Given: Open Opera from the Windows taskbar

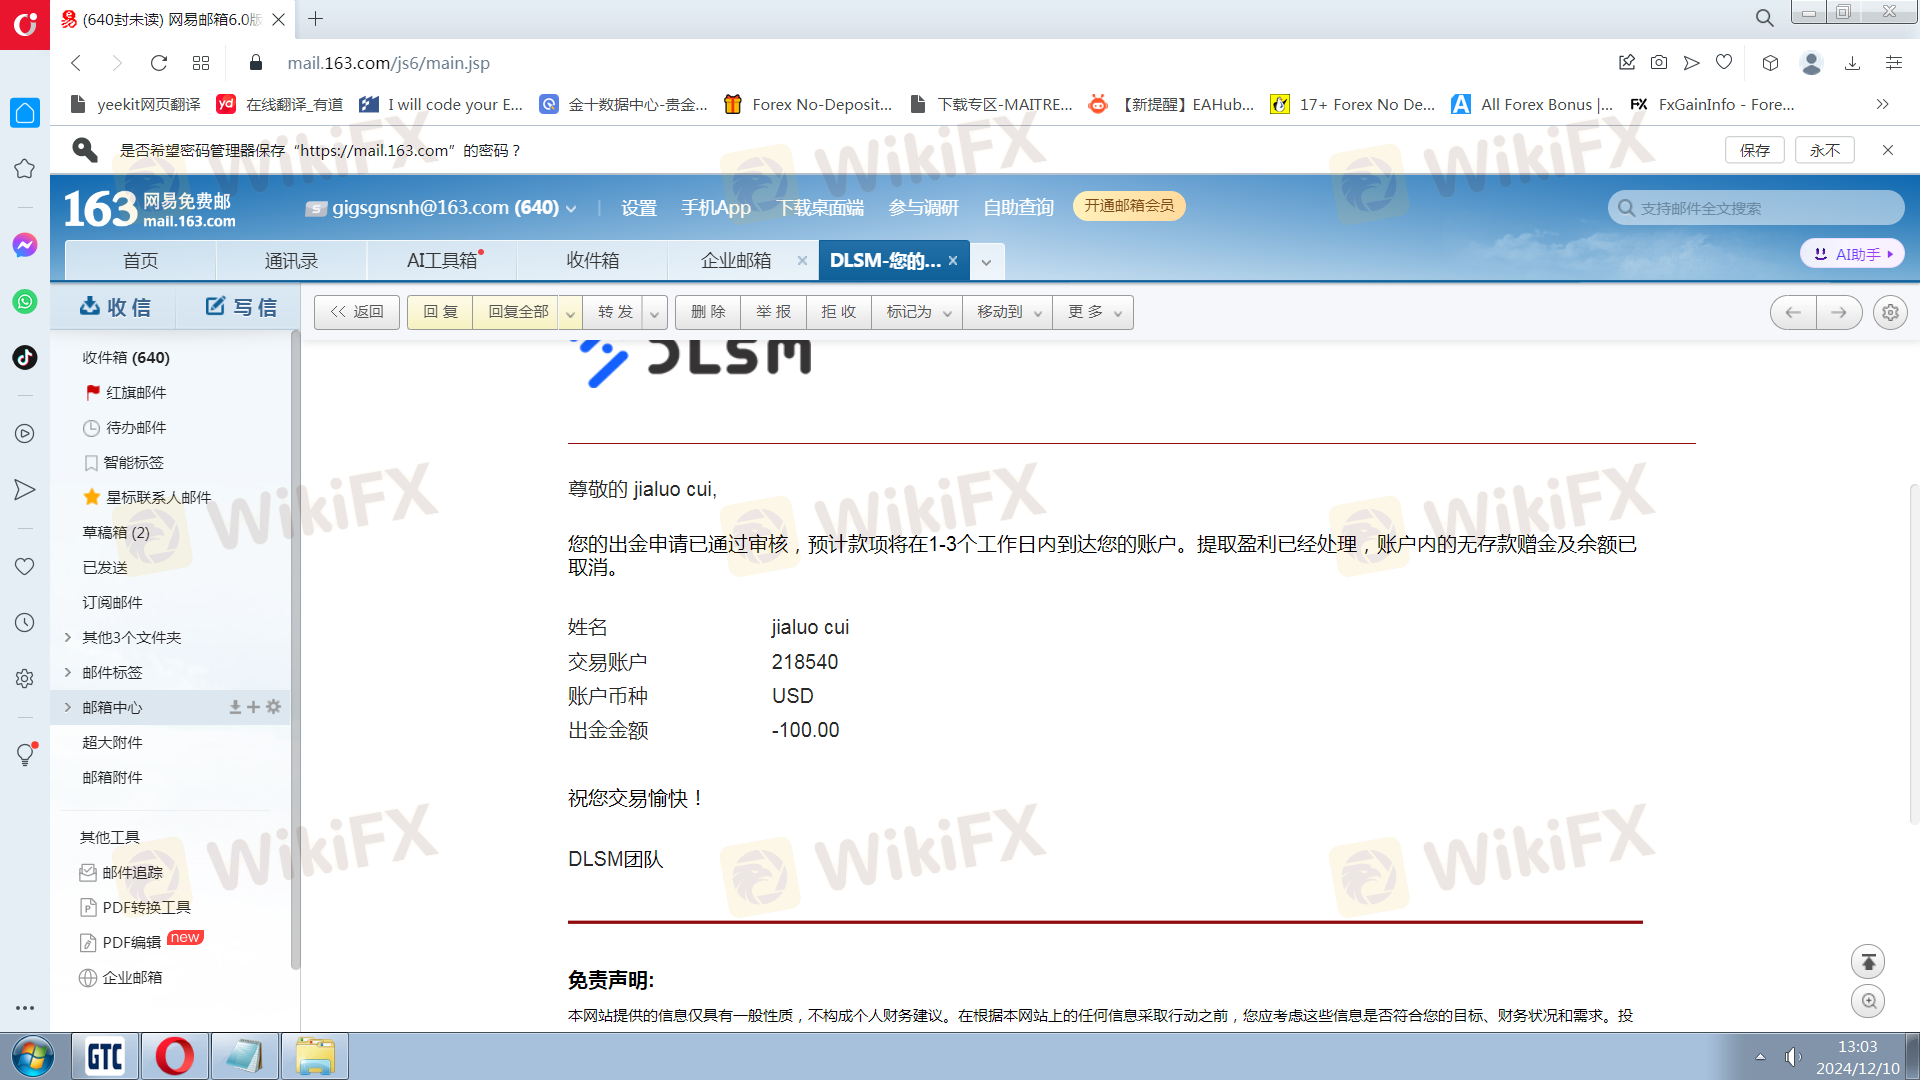Looking at the screenshot, I should [x=174, y=1056].
